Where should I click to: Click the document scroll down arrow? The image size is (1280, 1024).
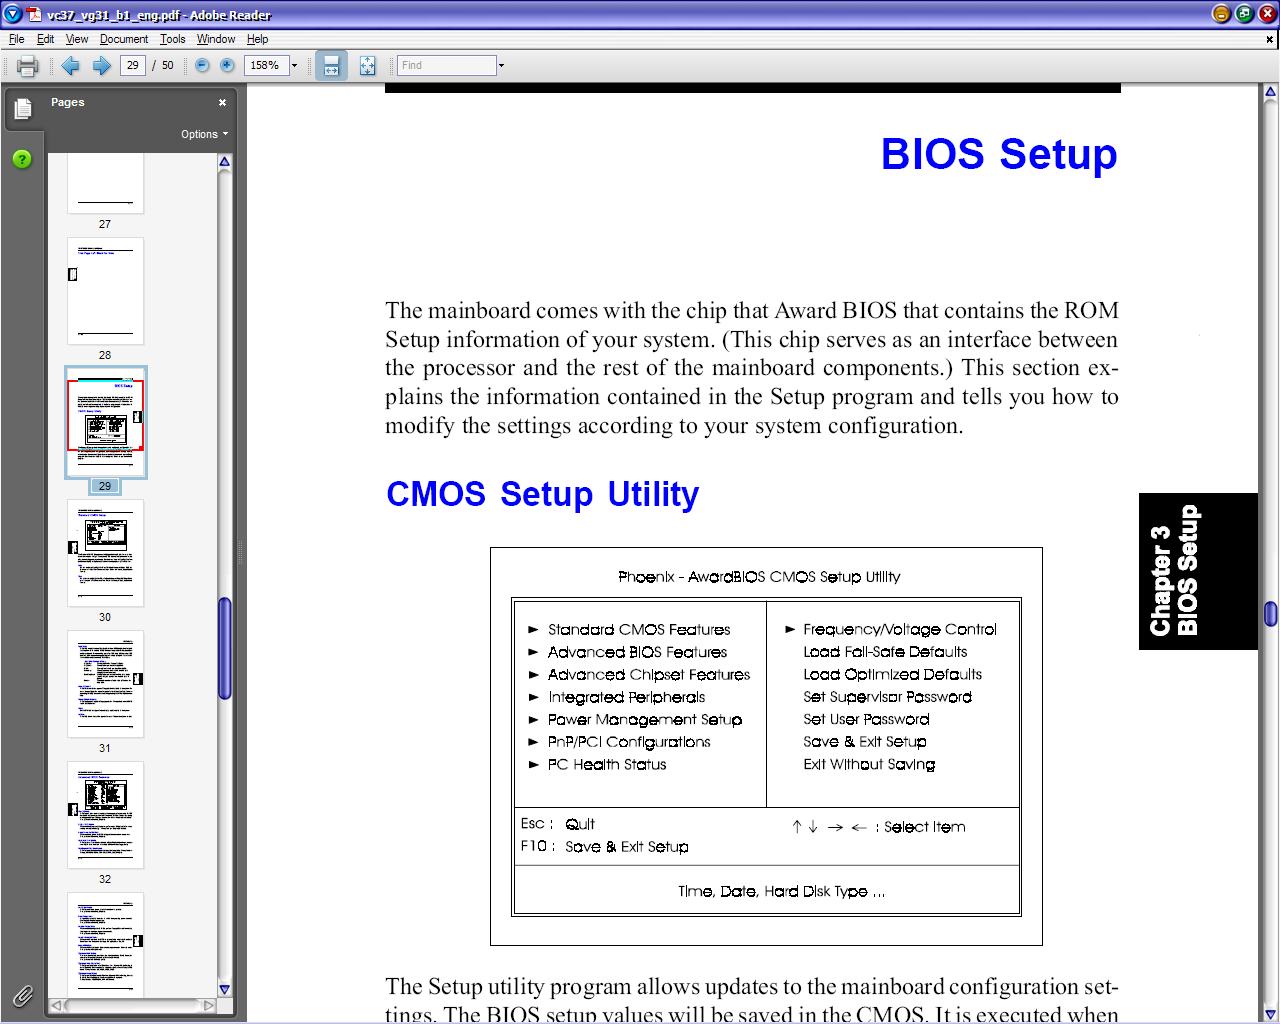coord(1271,1013)
